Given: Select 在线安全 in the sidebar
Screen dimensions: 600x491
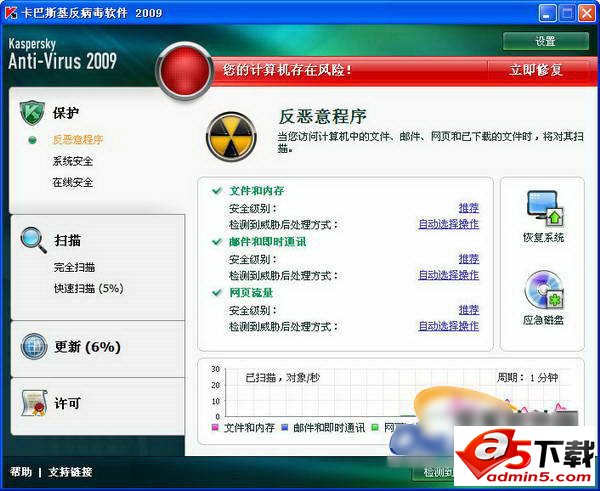Looking at the screenshot, I should (73, 182).
